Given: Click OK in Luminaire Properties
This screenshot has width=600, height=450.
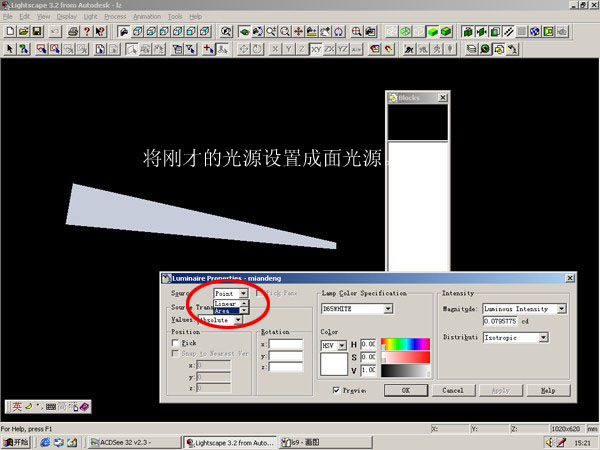Looking at the screenshot, I should coord(406,390).
